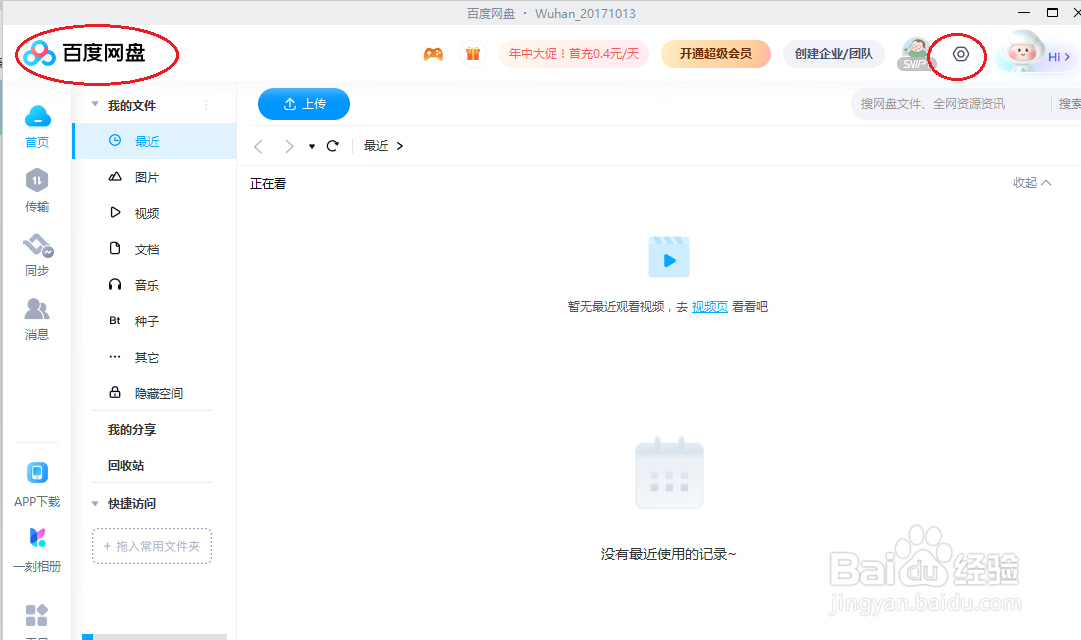Screen dimensions: 1081x640
Task: Click the storage capacity progress bar
Action: [x=154, y=637]
